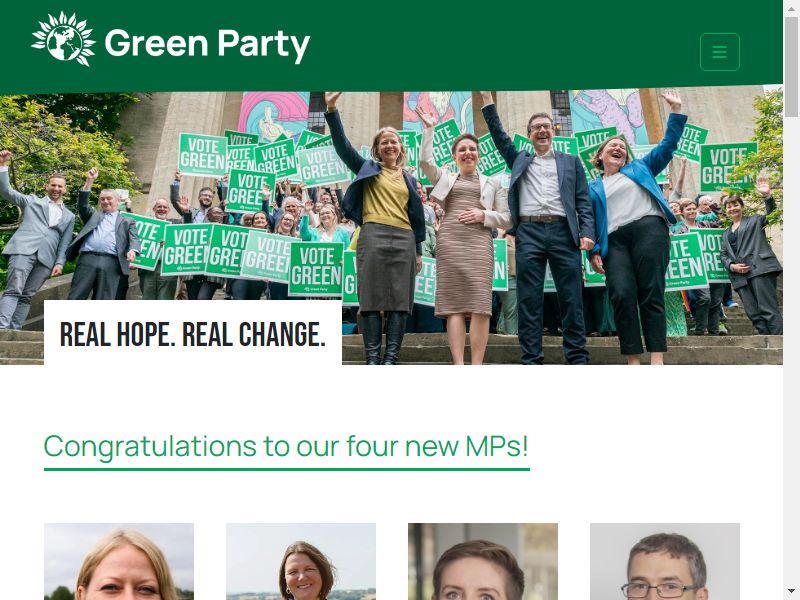This screenshot has width=800, height=600.
Task: Click the woman in yellow top in hero photo
Action: click(x=385, y=230)
